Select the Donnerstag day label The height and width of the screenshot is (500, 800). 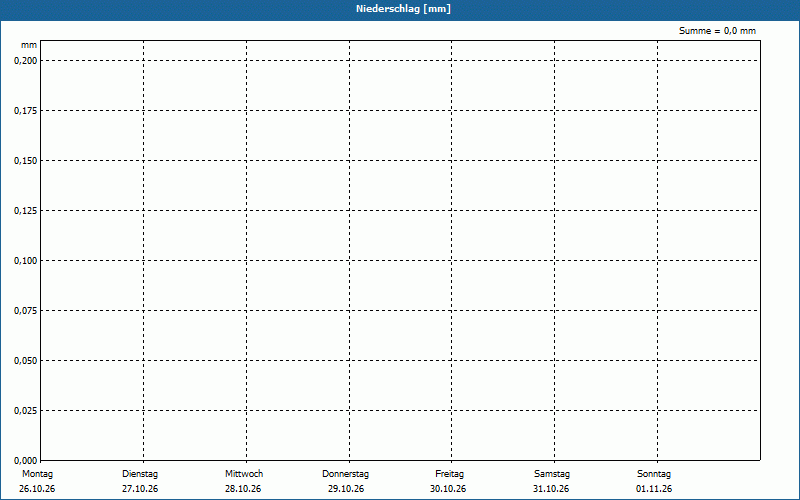point(345,474)
